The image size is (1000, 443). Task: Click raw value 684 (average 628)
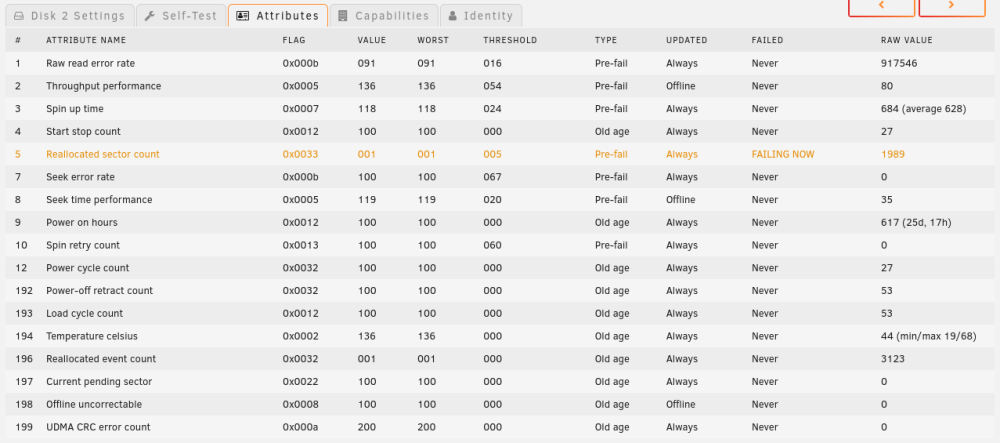click(x=923, y=109)
